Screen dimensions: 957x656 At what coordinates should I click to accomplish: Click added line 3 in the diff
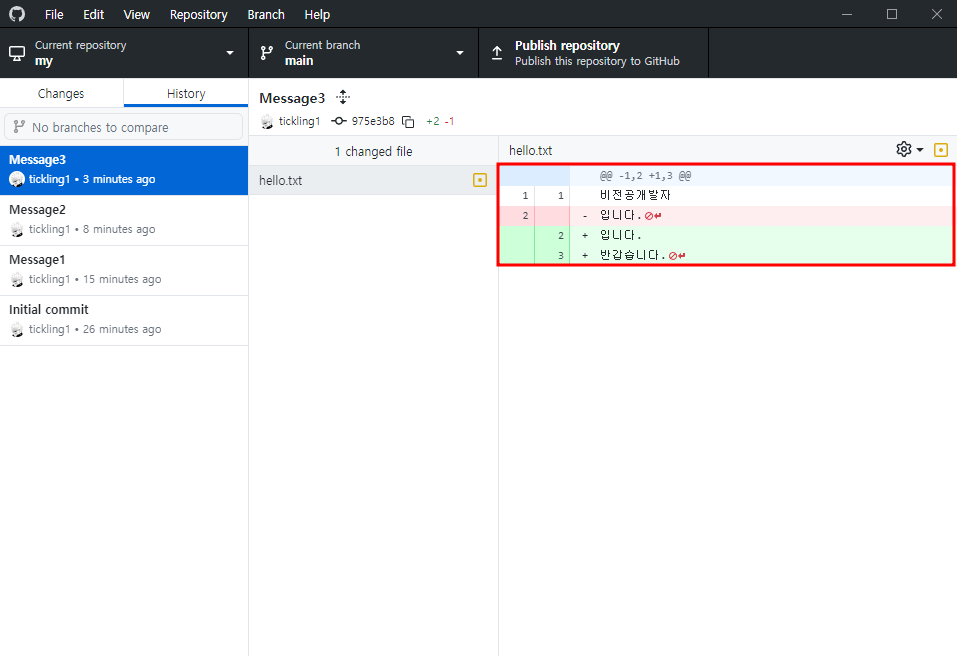pos(726,256)
